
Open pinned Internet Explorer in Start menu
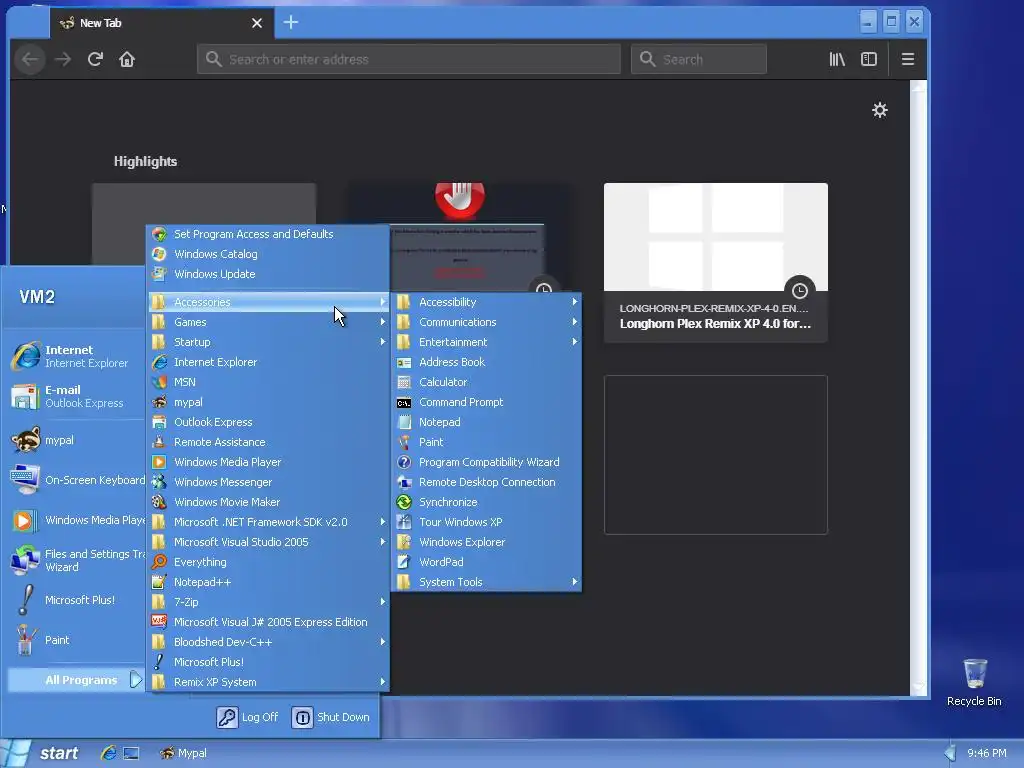click(76, 356)
